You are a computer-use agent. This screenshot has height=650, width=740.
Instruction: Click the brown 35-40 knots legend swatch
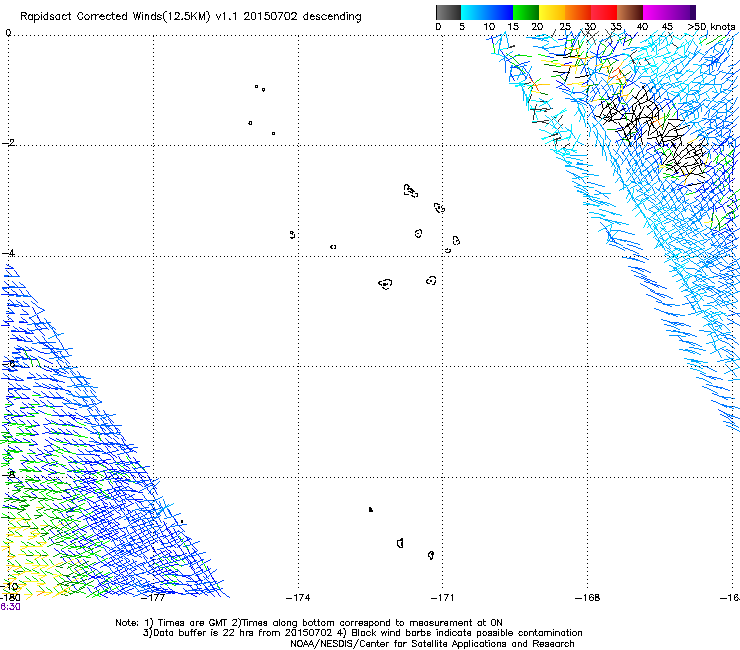point(630,12)
